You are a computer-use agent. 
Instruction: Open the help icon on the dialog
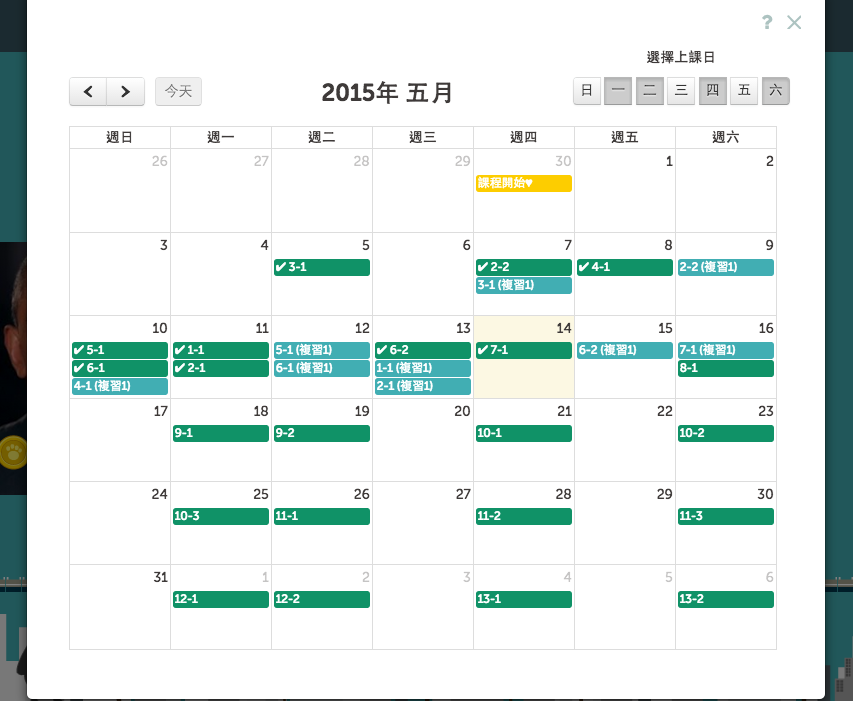click(x=766, y=22)
